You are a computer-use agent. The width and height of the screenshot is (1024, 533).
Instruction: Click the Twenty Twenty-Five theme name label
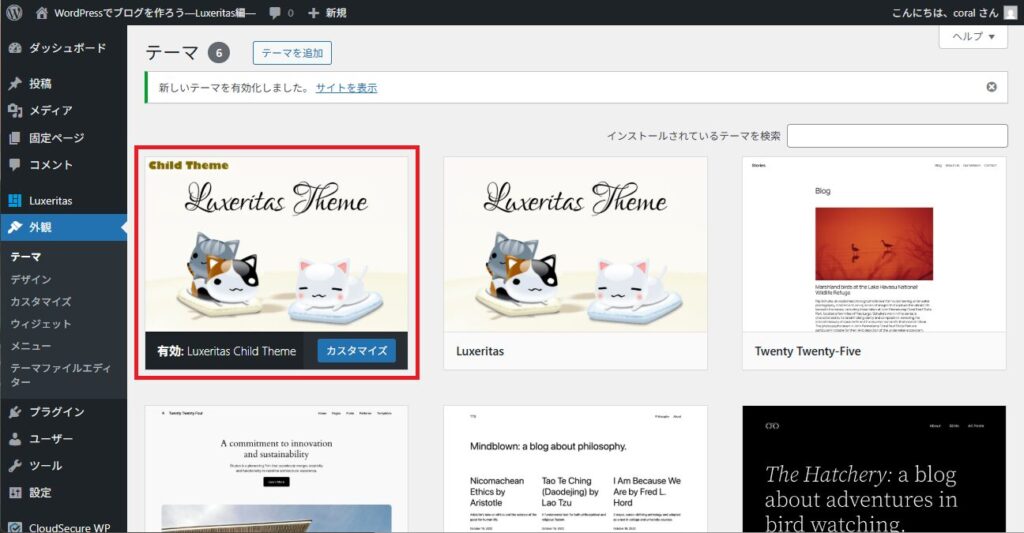point(808,351)
